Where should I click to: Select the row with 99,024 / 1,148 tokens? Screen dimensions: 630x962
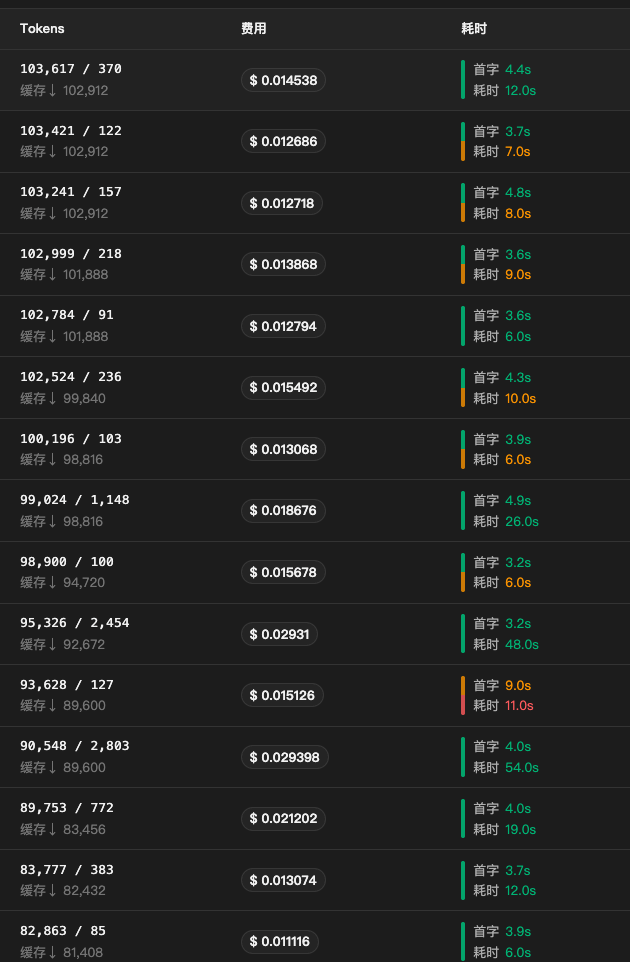pos(315,510)
